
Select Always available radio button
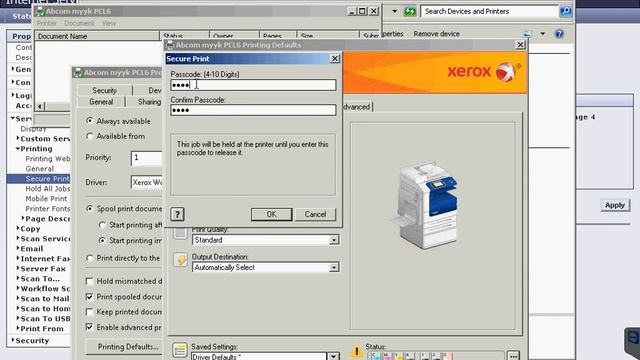89,121
